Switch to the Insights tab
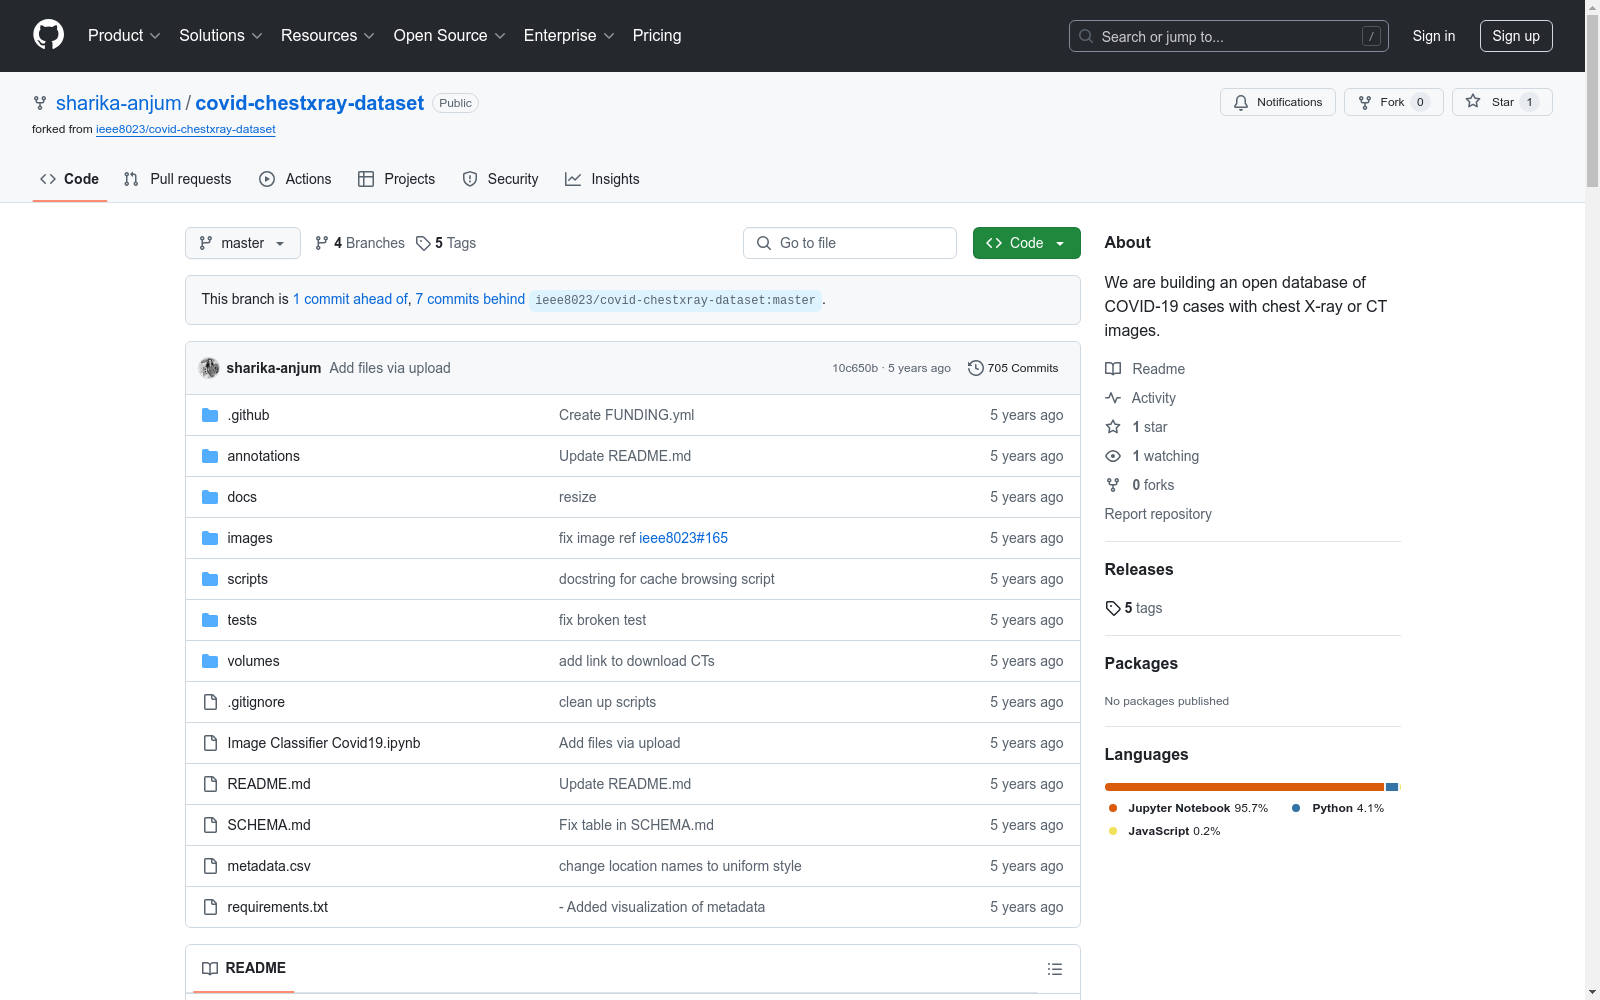 [x=603, y=179]
